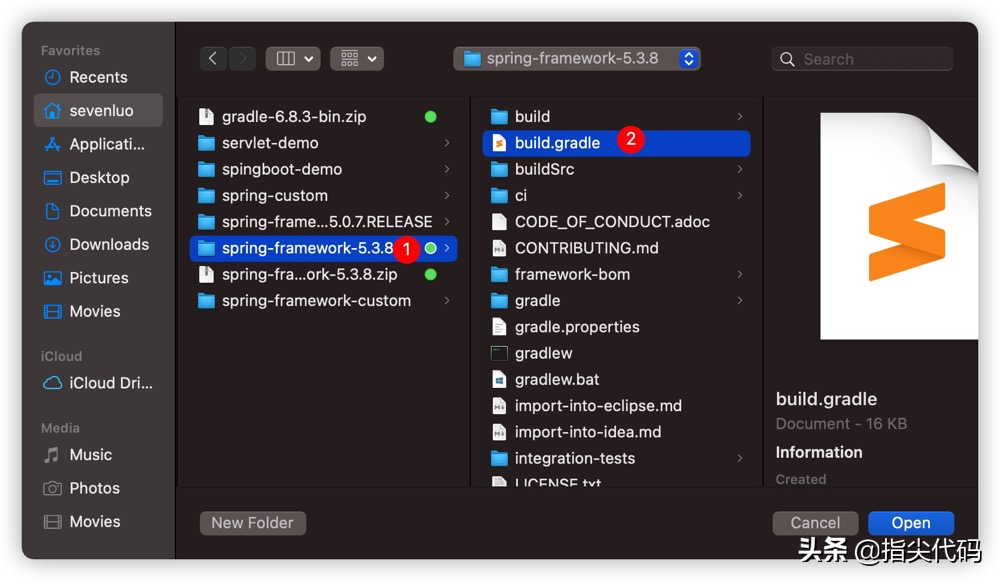Open Documents in the sidebar

point(98,211)
